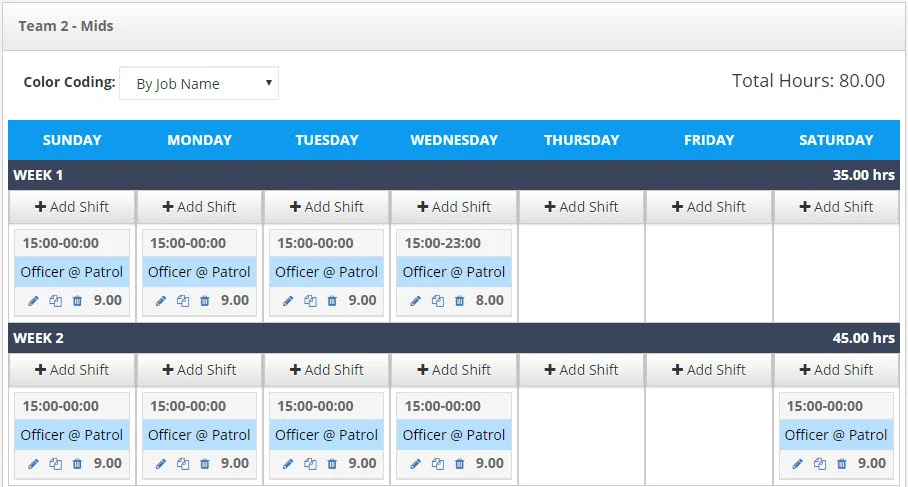Add a shift on Week 1 Sunday

[72, 207]
